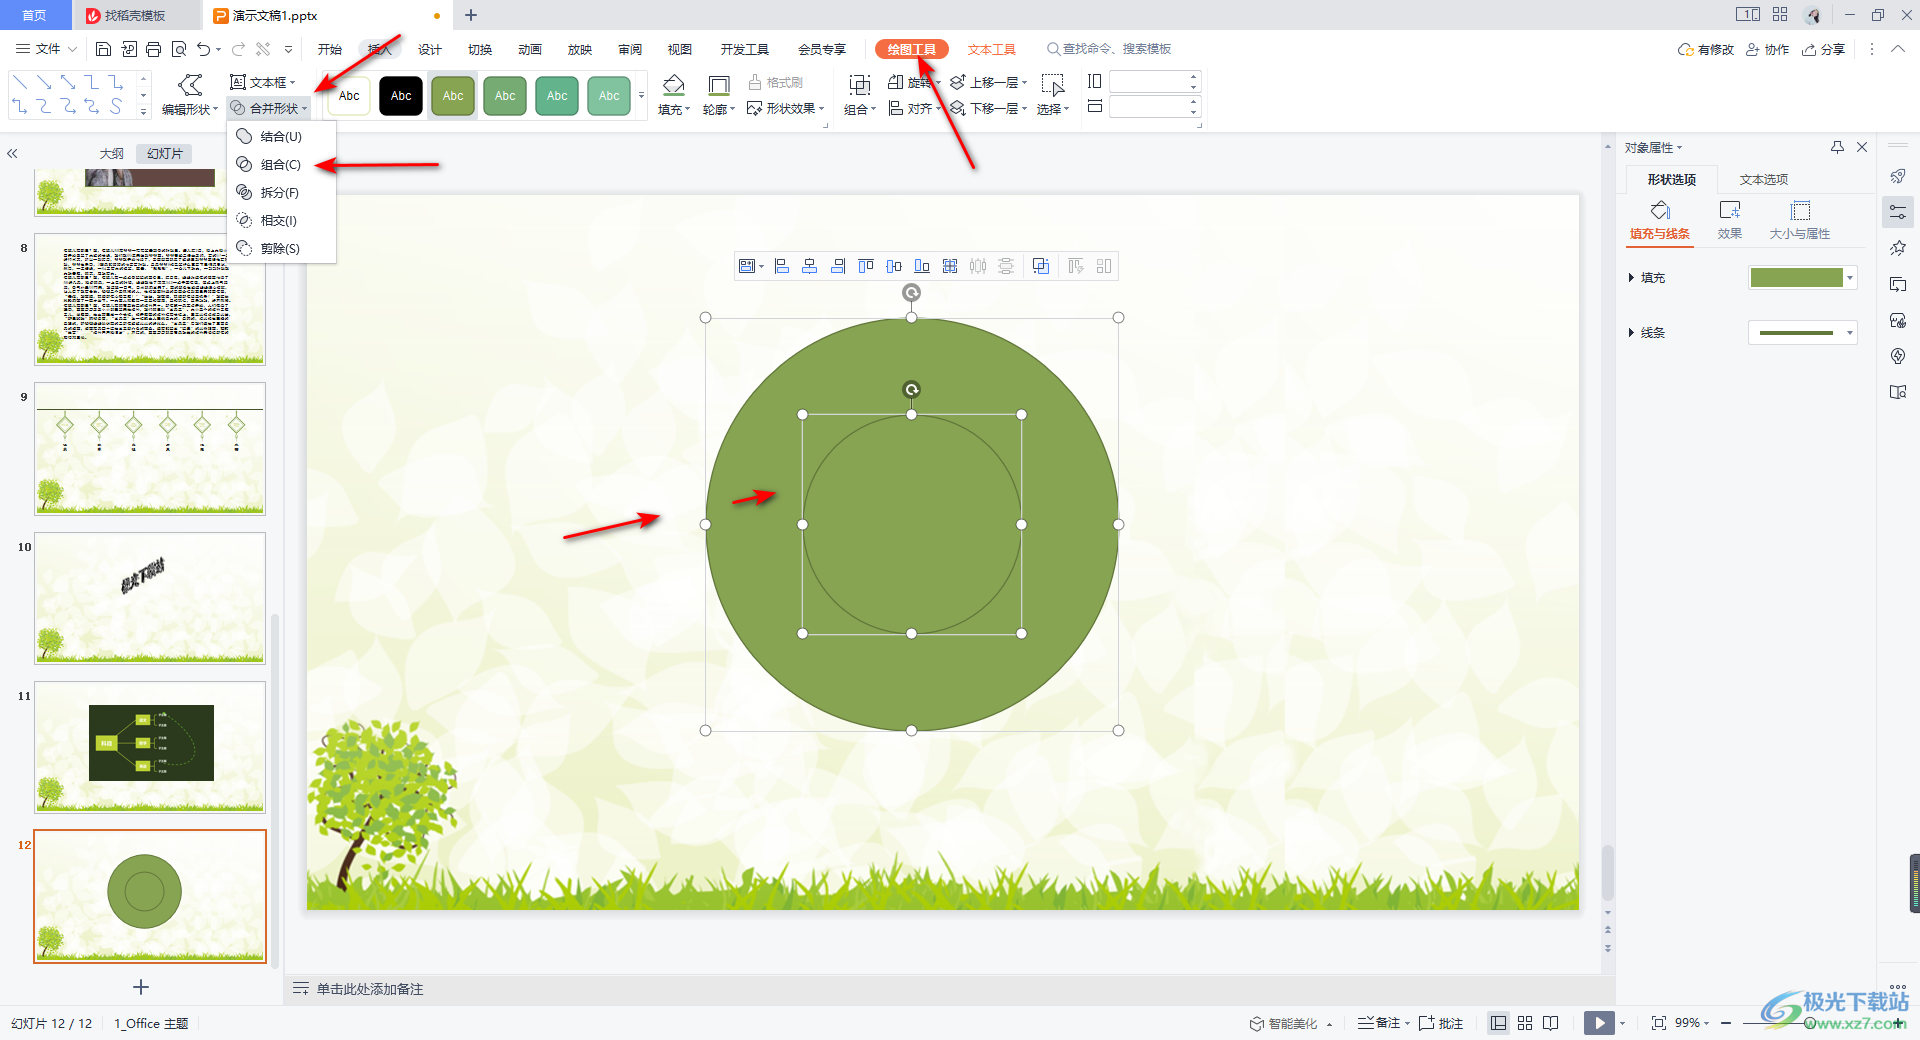The height and width of the screenshot is (1040, 1920).
Task: Click the Collaborate (协作) button
Action: [1768, 49]
